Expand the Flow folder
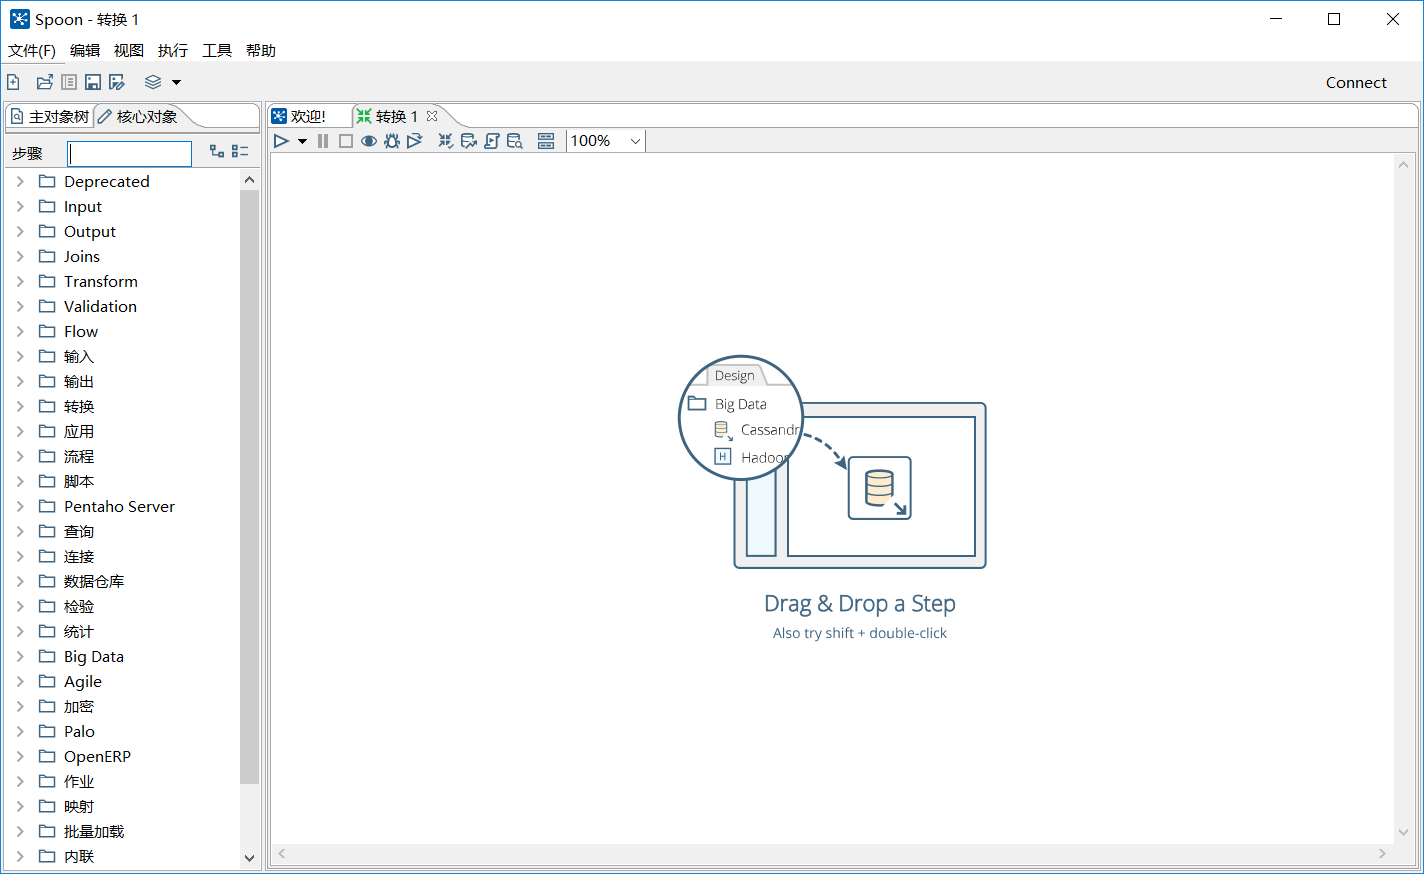1424x874 pixels. (x=20, y=331)
